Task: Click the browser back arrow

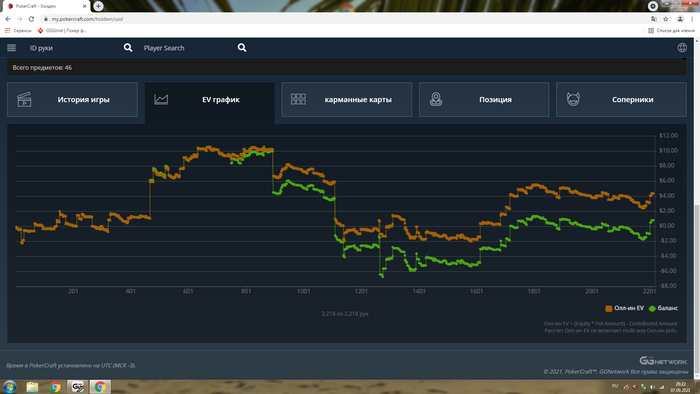Action: point(8,19)
